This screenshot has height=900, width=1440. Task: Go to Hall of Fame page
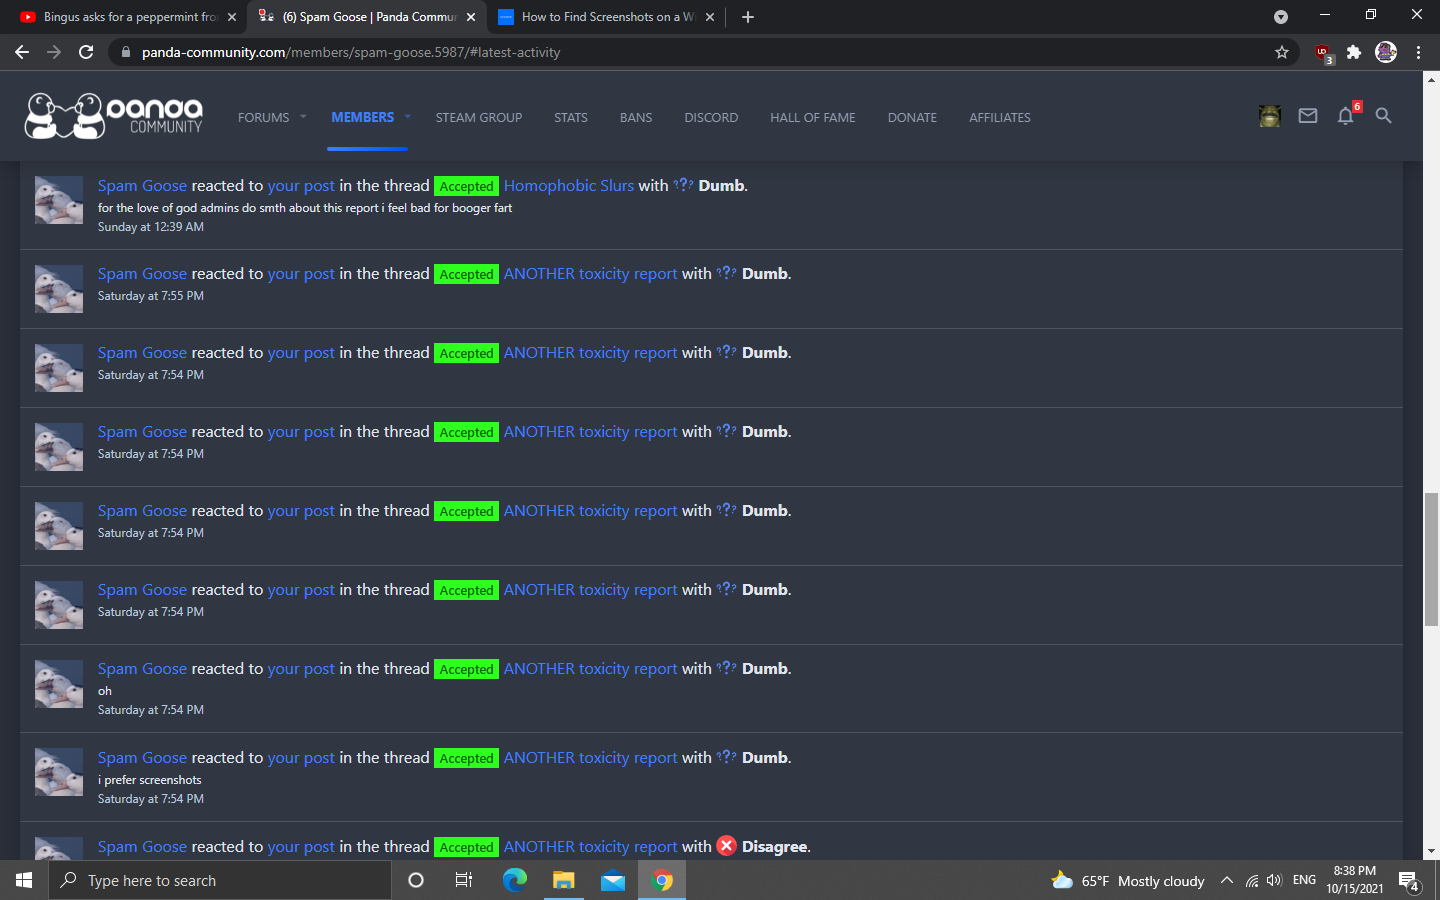812,117
